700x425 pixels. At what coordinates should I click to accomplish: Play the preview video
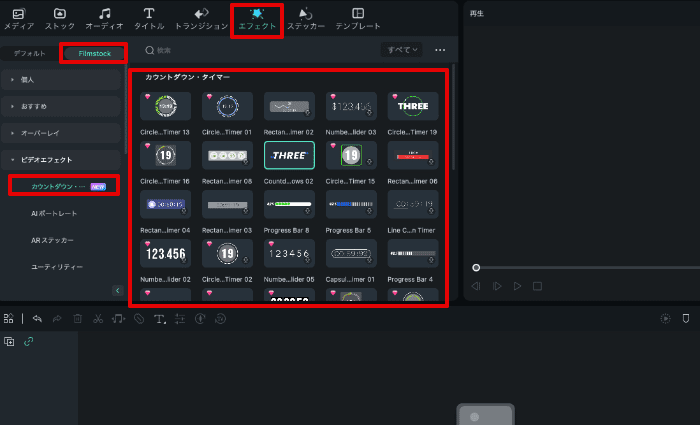click(517, 286)
